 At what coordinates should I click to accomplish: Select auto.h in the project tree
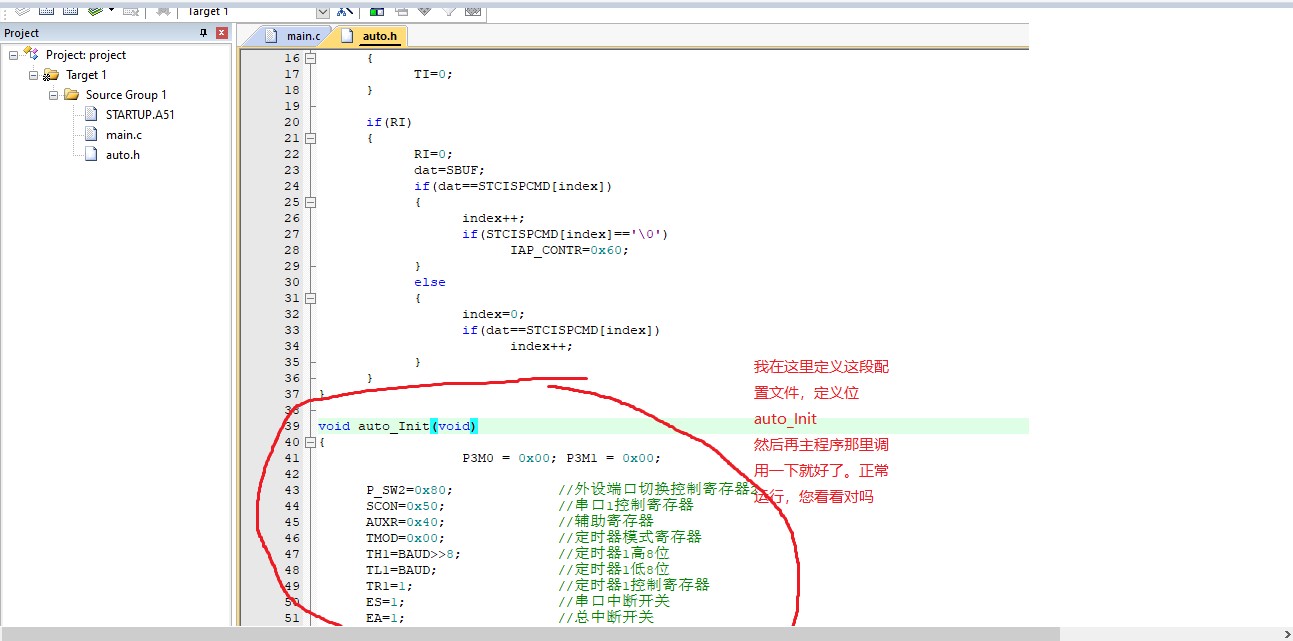tap(123, 154)
